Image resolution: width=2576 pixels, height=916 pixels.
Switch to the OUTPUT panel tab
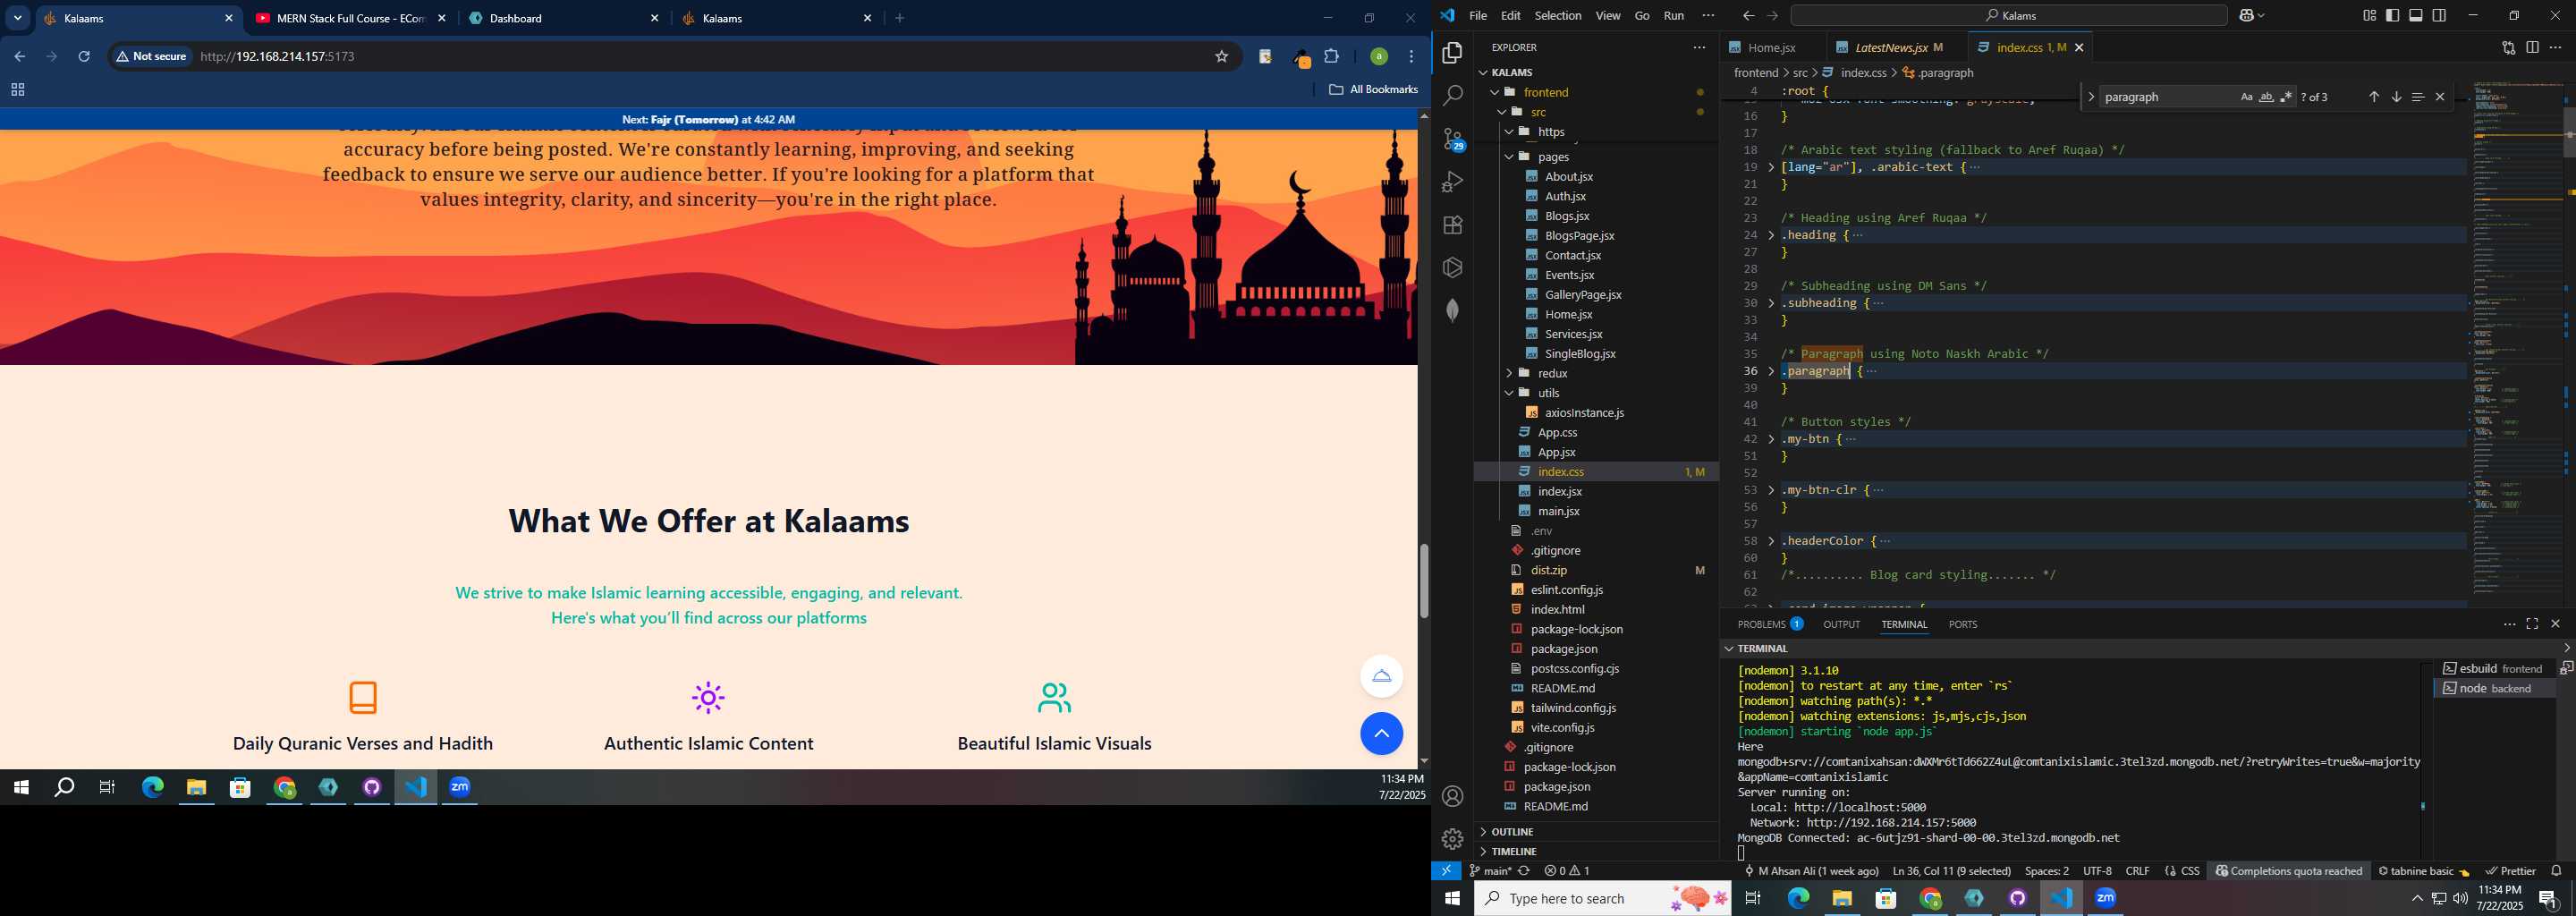coord(1841,624)
